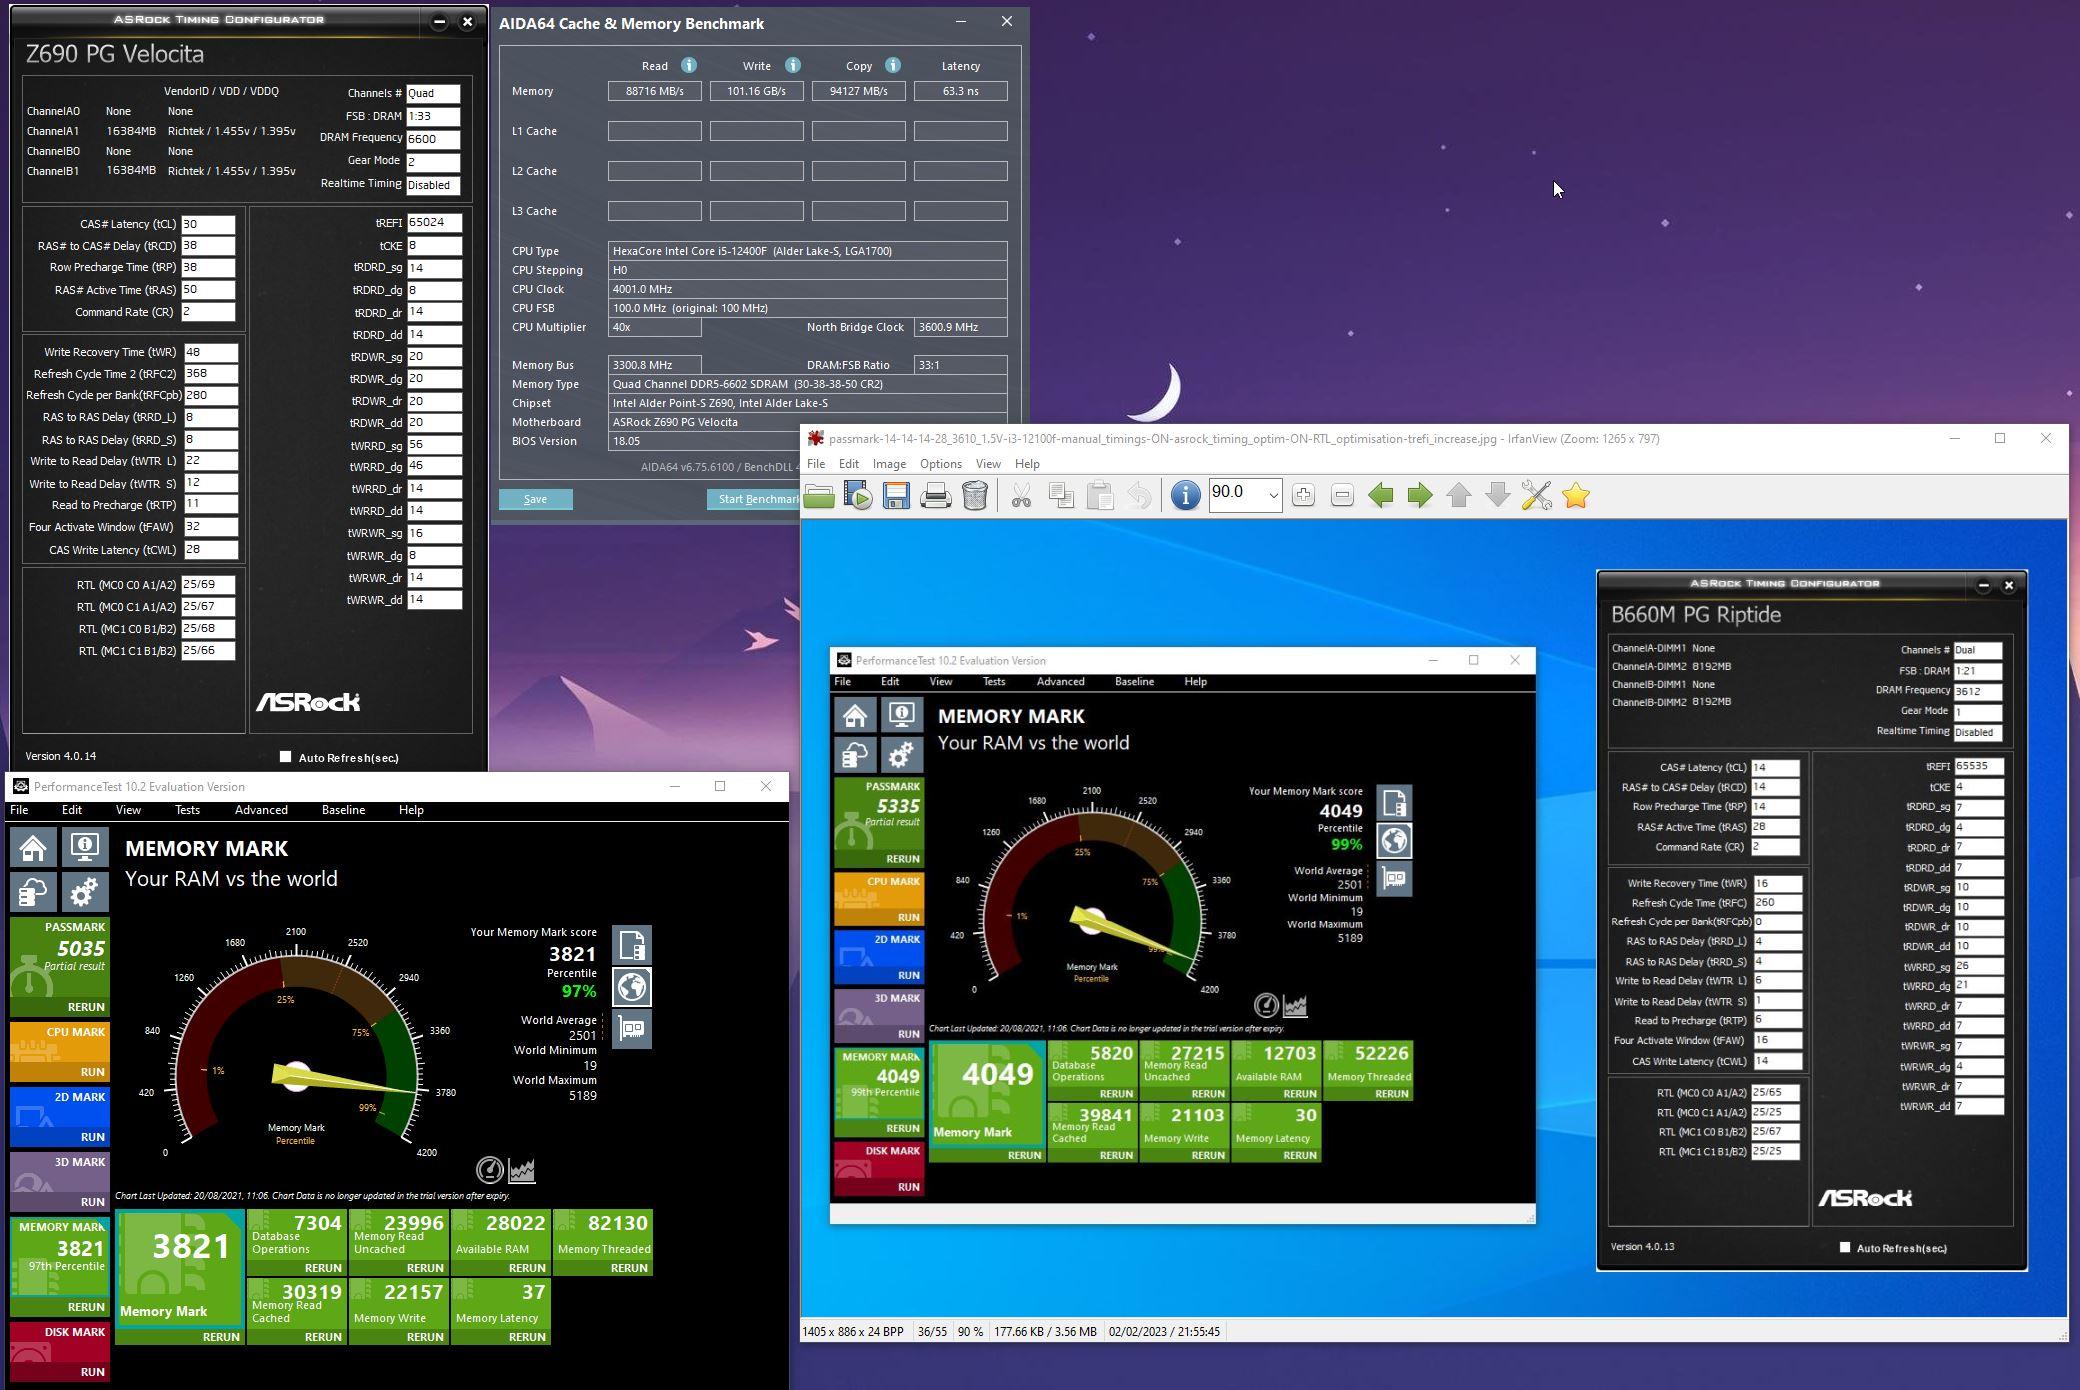Click the cloud upload icon in the bottom-left PerformanceTest
The image size is (2080, 1390).
click(x=33, y=891)
